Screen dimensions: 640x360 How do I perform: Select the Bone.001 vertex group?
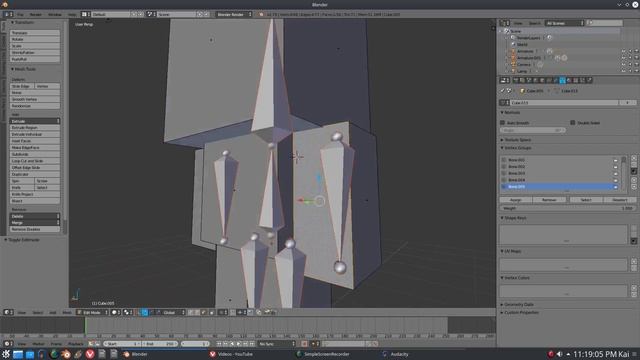click(x=559, y=160)
